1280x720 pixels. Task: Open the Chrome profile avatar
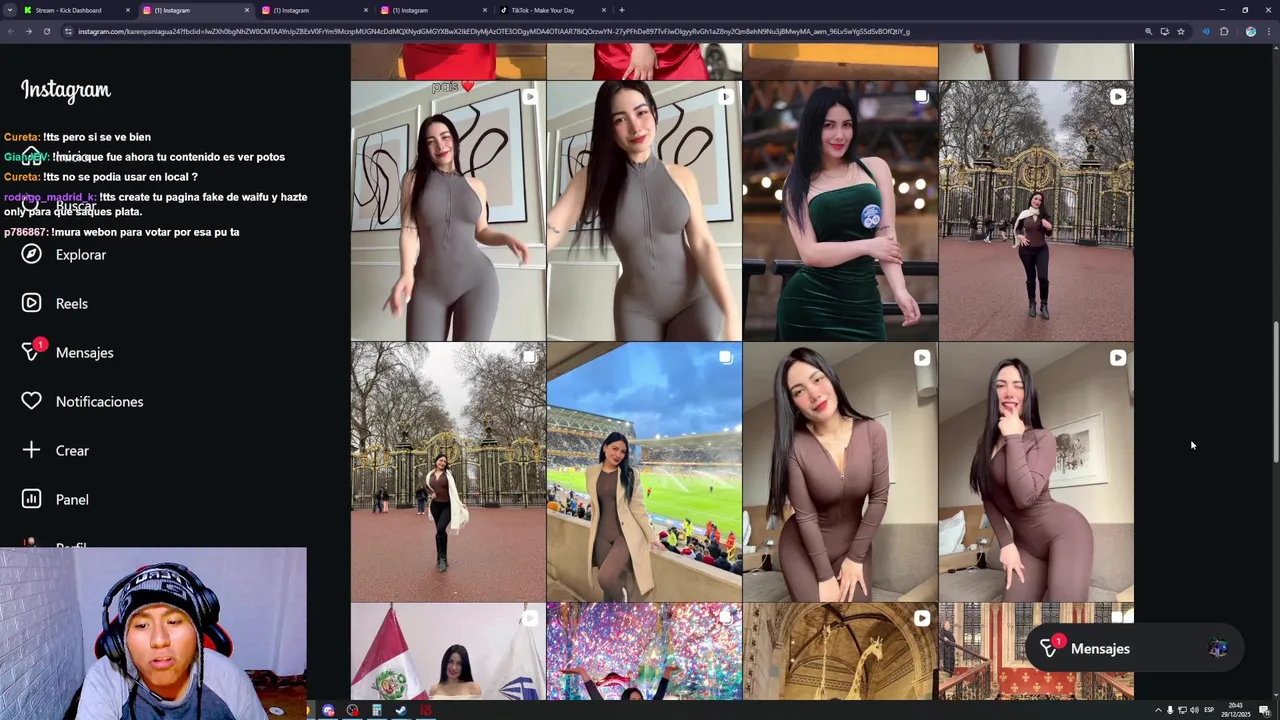[x=1250, y=31]
